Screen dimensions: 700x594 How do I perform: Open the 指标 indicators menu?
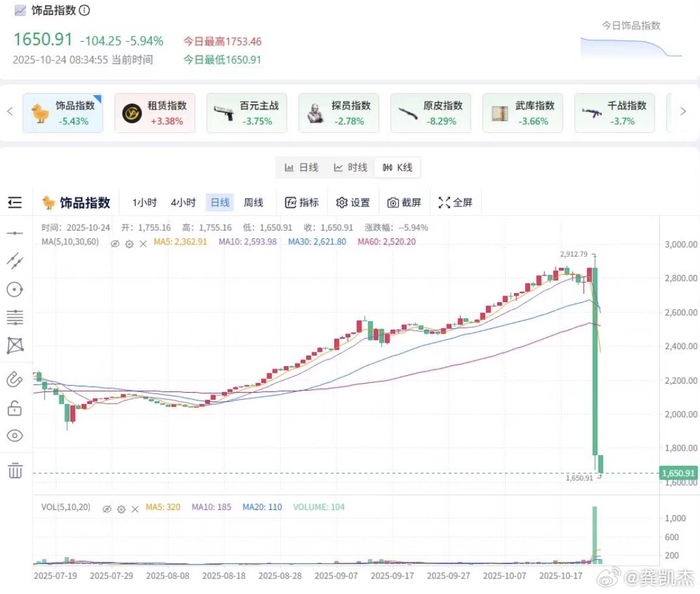301,202
